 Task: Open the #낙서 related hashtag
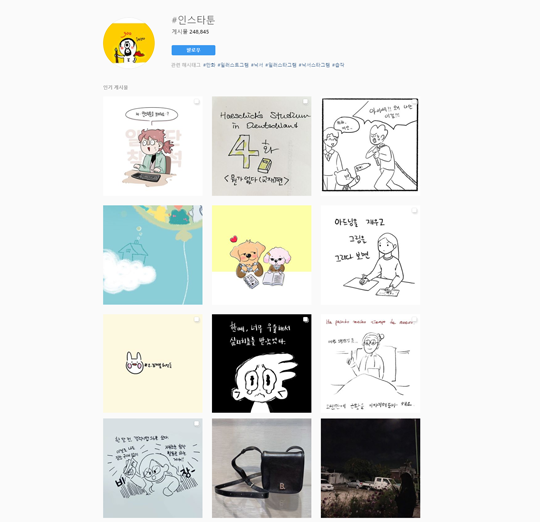click(257, 65)
